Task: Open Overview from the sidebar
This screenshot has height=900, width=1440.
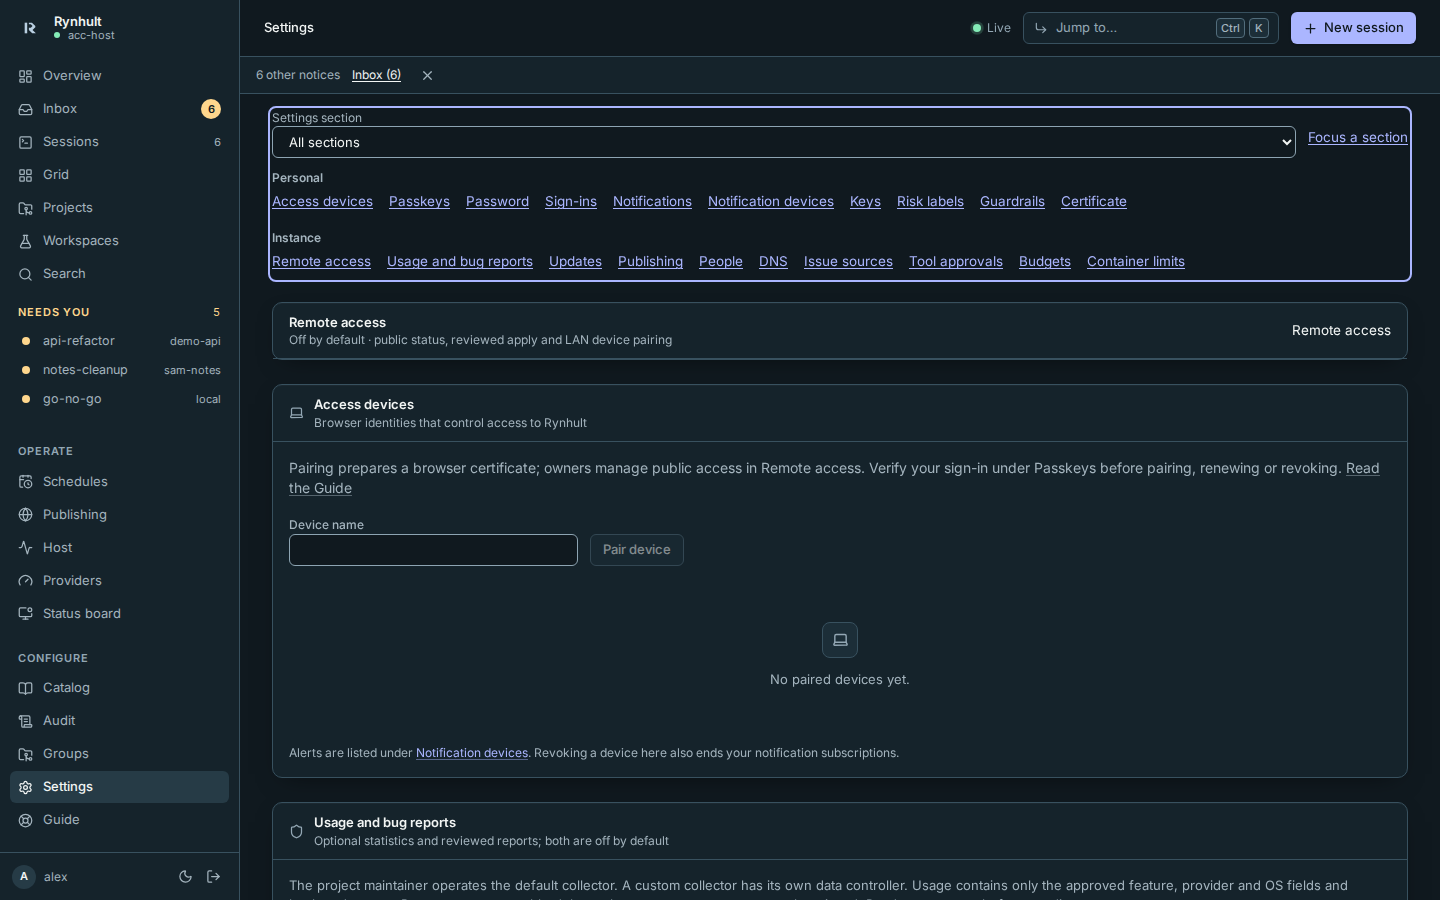Action: pyautogui.click(x=119, y=76)
